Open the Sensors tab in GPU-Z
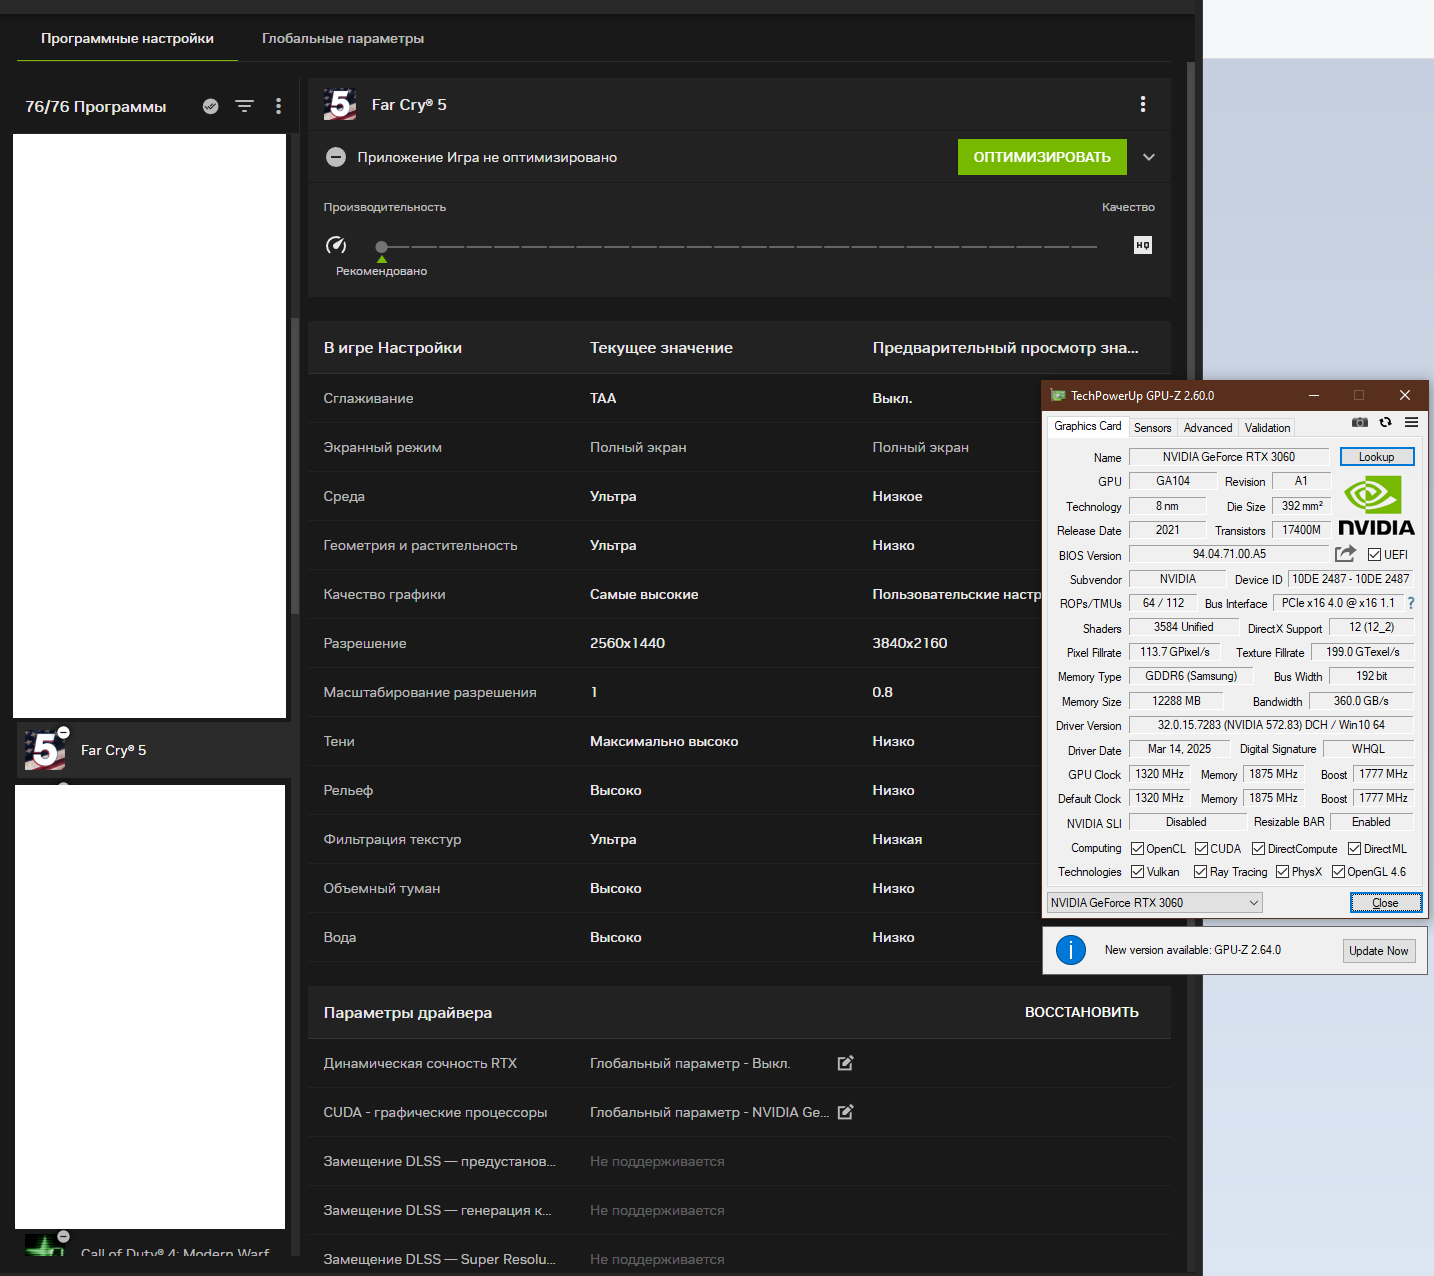This screenshot has height=1276, width=1434. [1152, 428]
